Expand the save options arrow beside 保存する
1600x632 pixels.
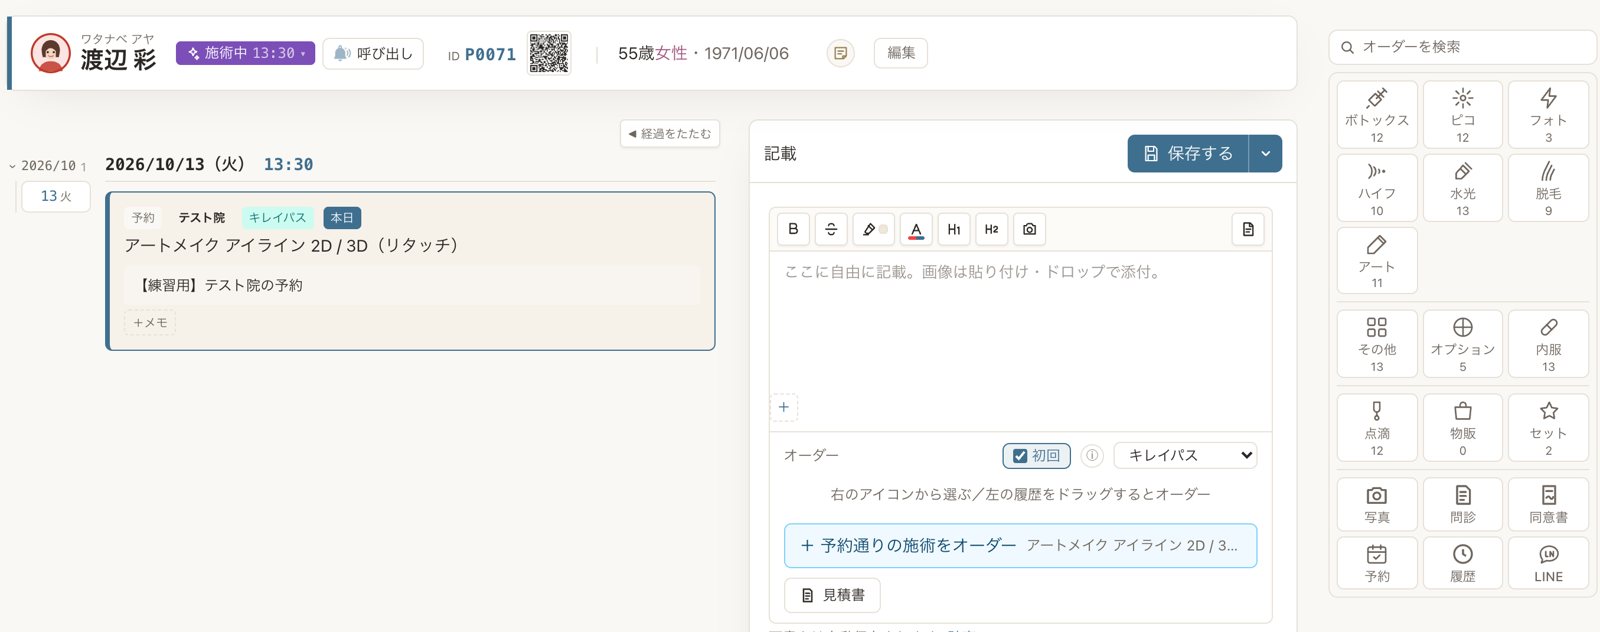[x=1266, y=154]
